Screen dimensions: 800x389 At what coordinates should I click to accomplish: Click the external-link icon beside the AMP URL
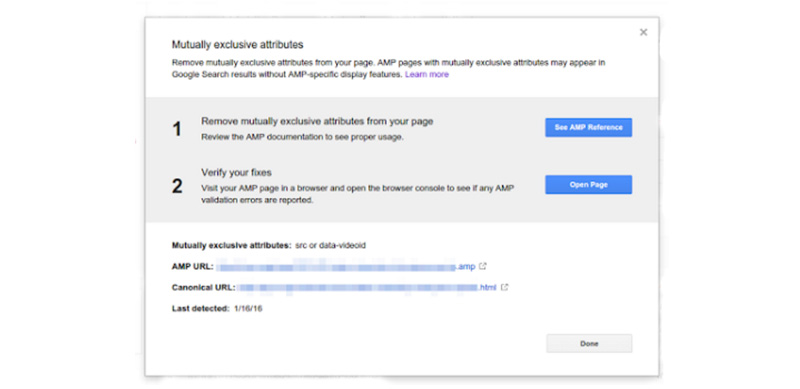(x=483, y=266)
